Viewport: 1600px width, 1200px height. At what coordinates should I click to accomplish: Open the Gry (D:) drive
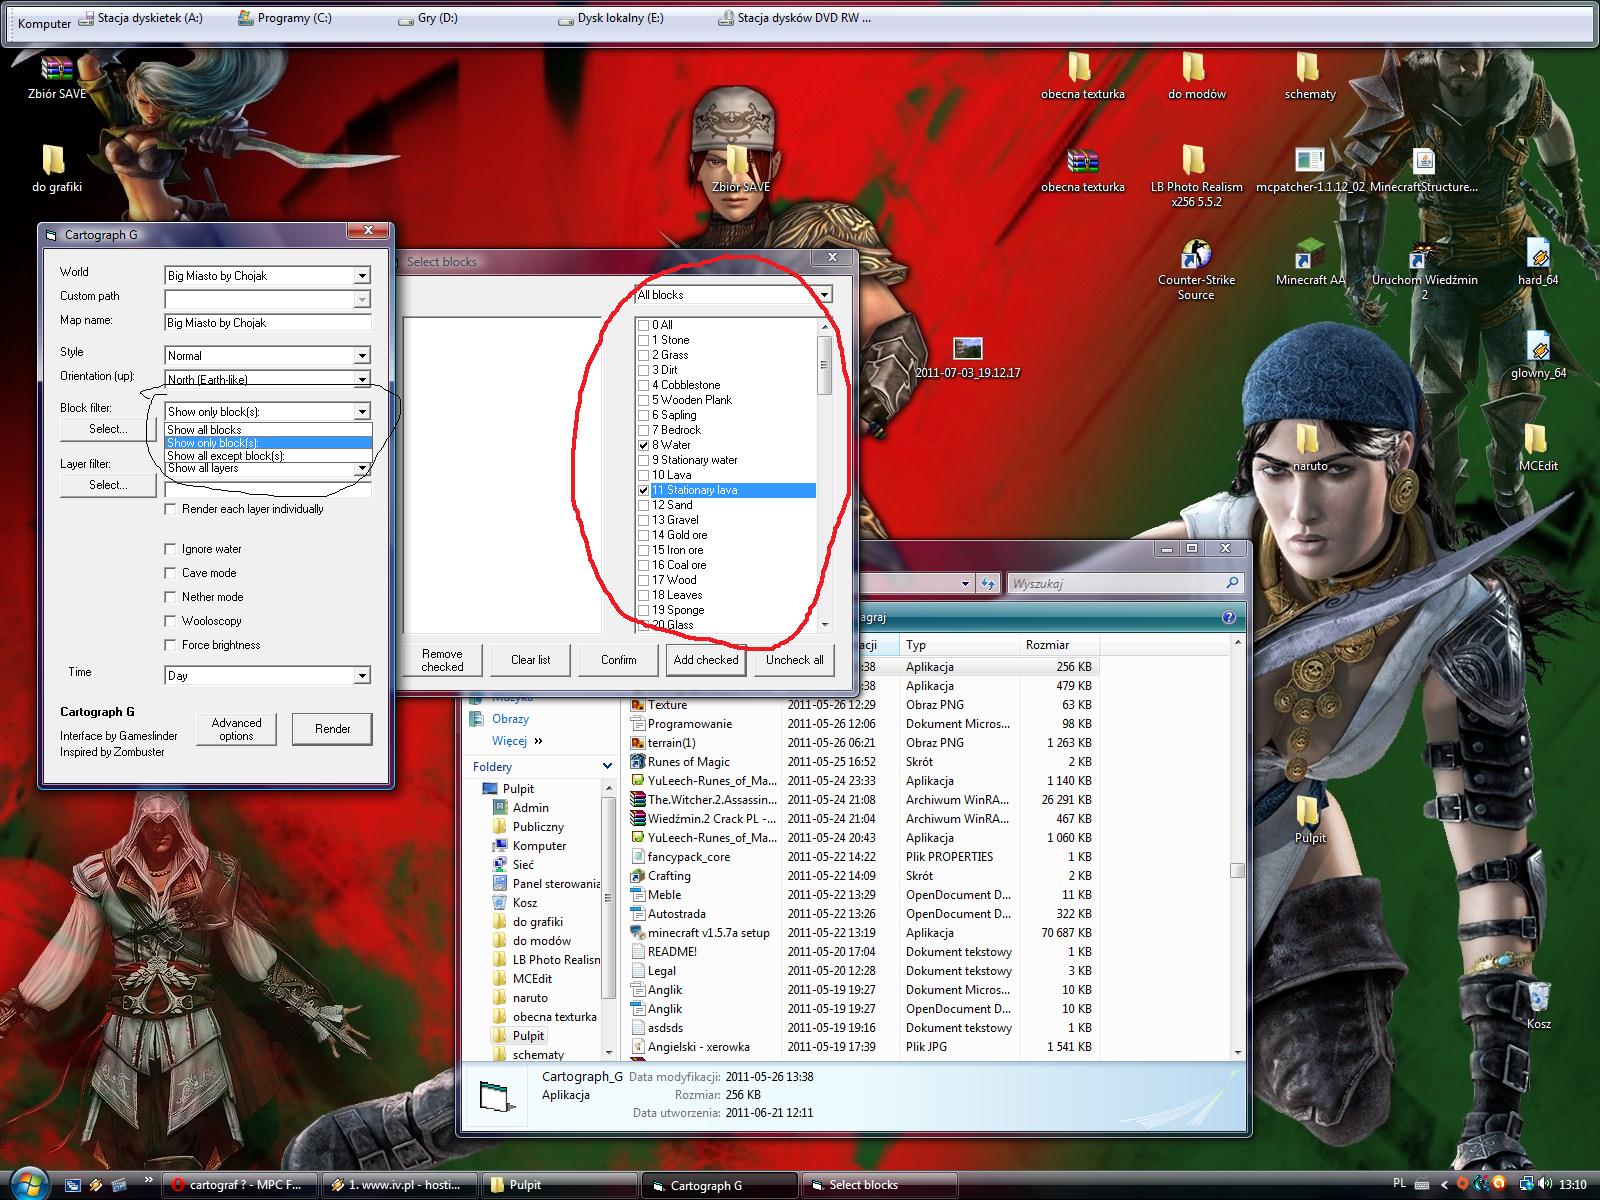(428, 18)
